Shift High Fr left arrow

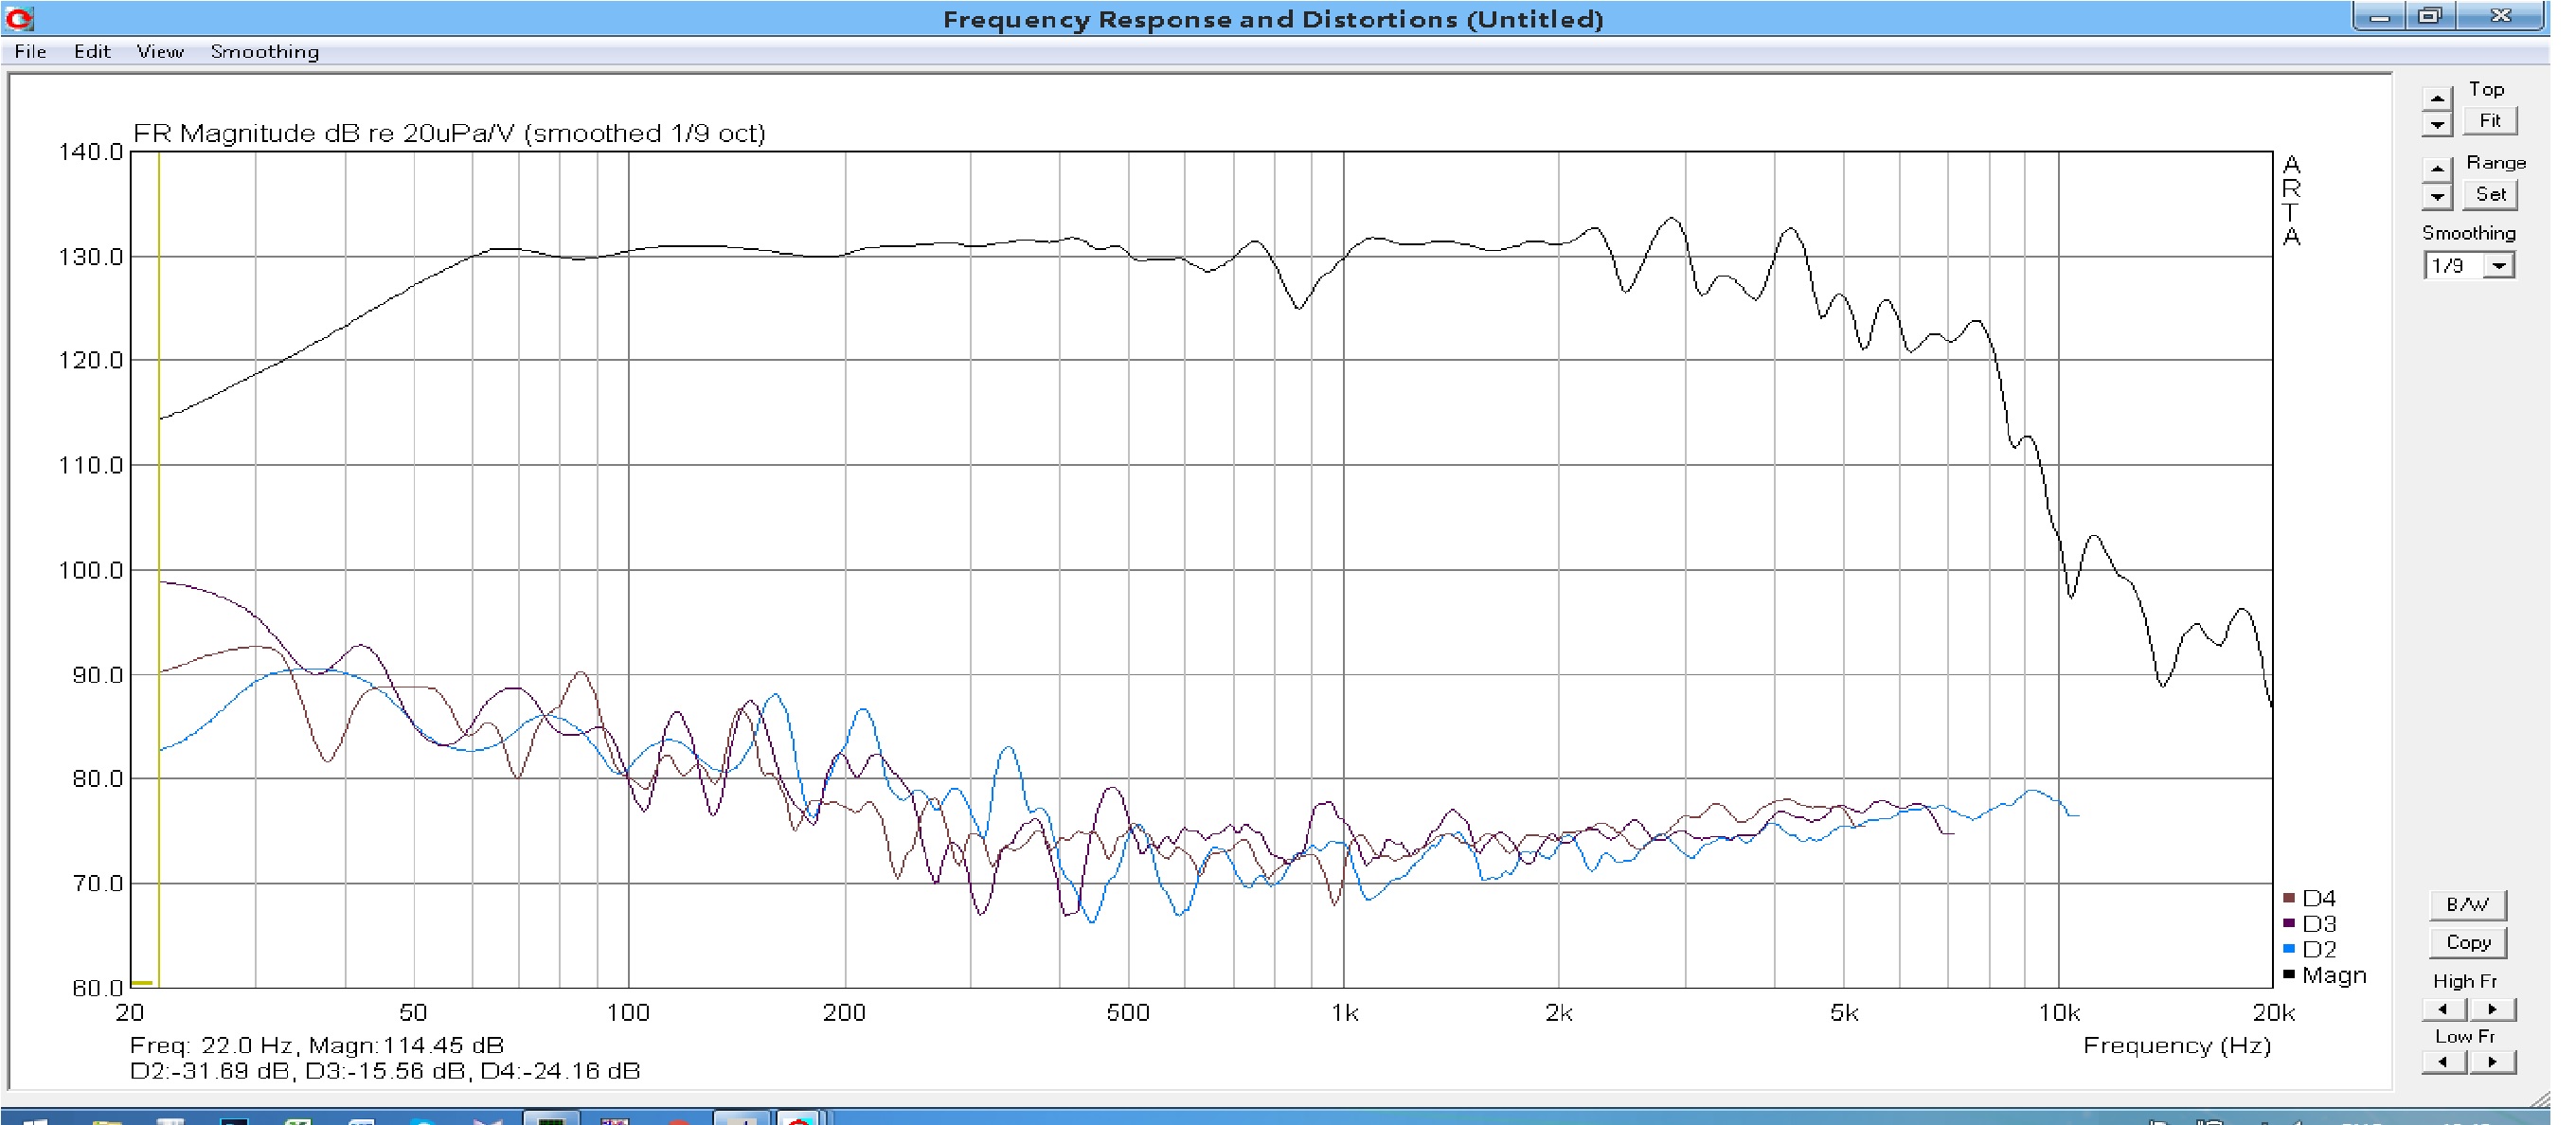pyautogui.click(x=2443, y=1009)
